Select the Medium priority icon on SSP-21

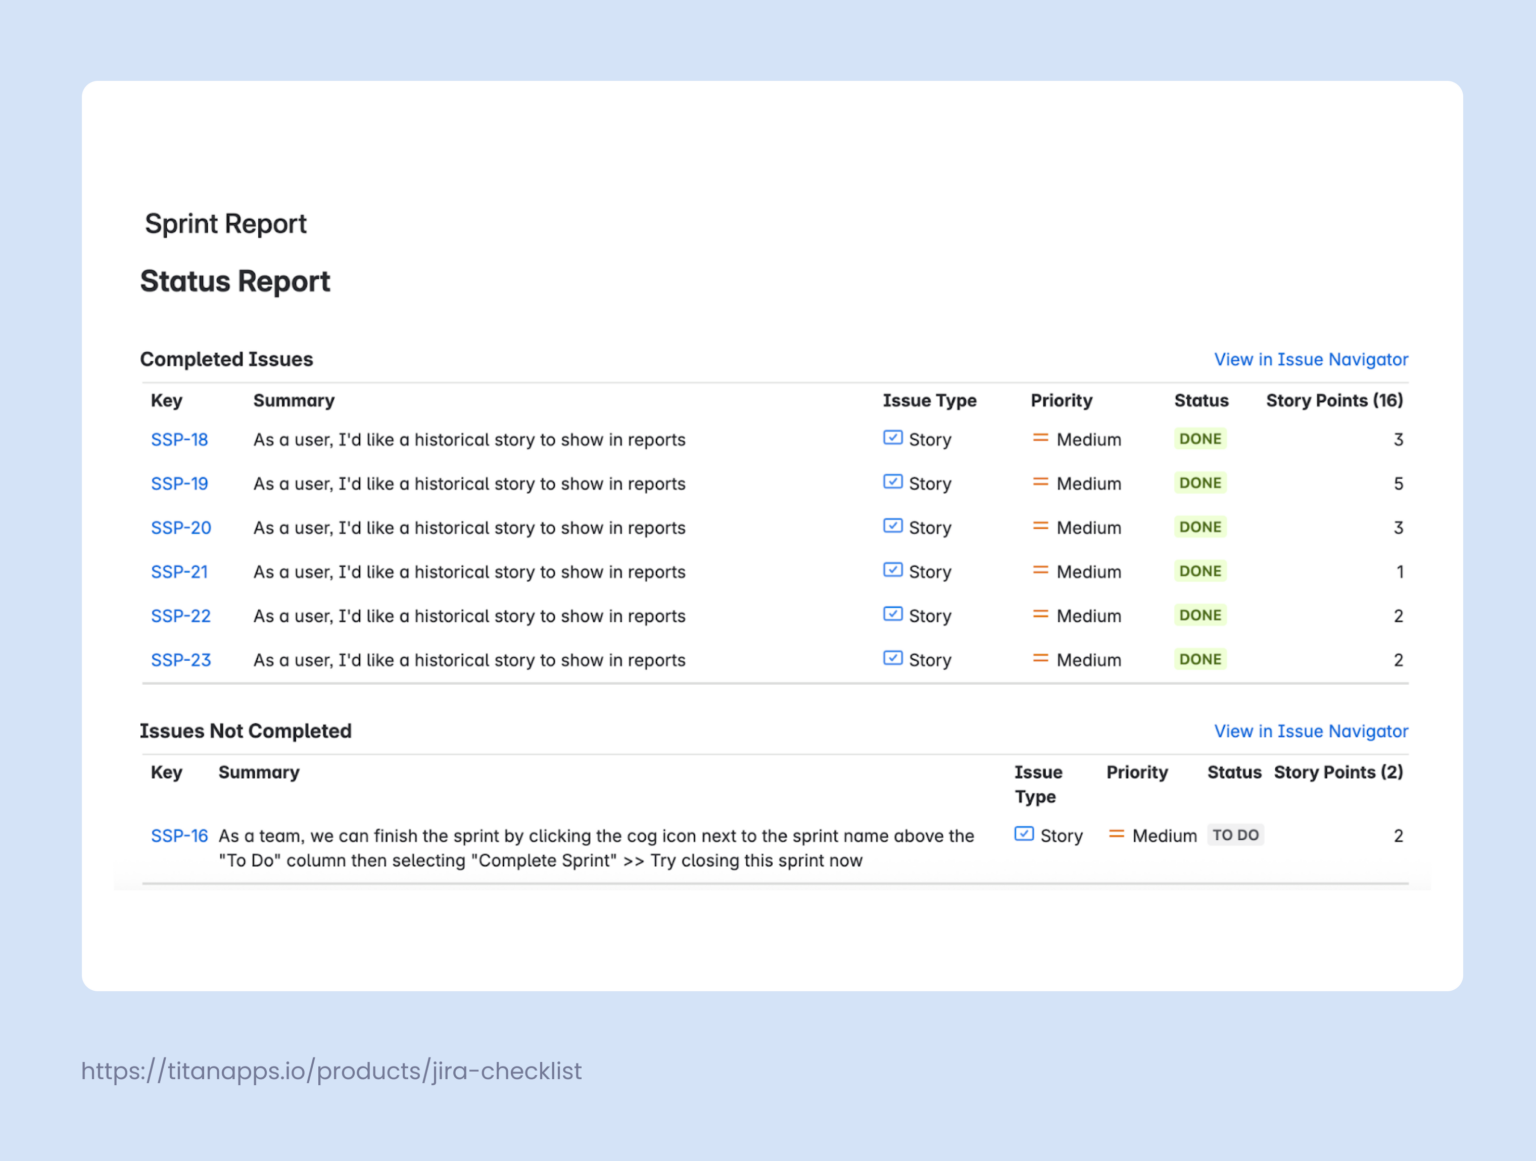point(1038,571)
